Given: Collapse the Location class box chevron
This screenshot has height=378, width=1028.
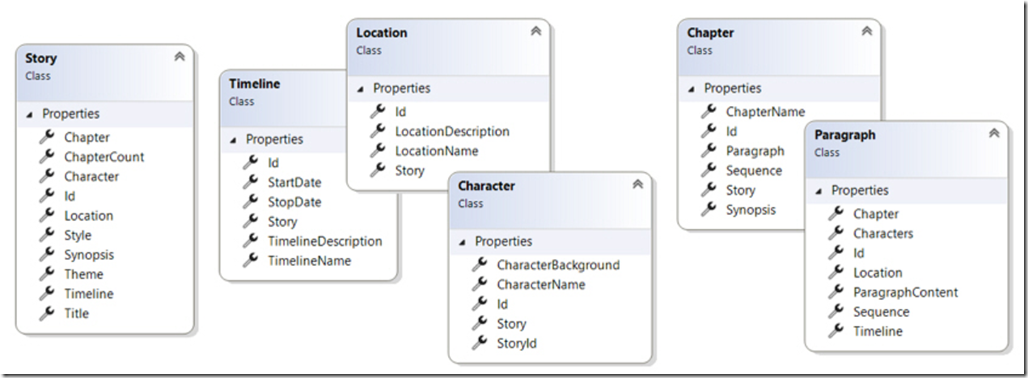Looking at the screenshot, I should tap(536, 31).
